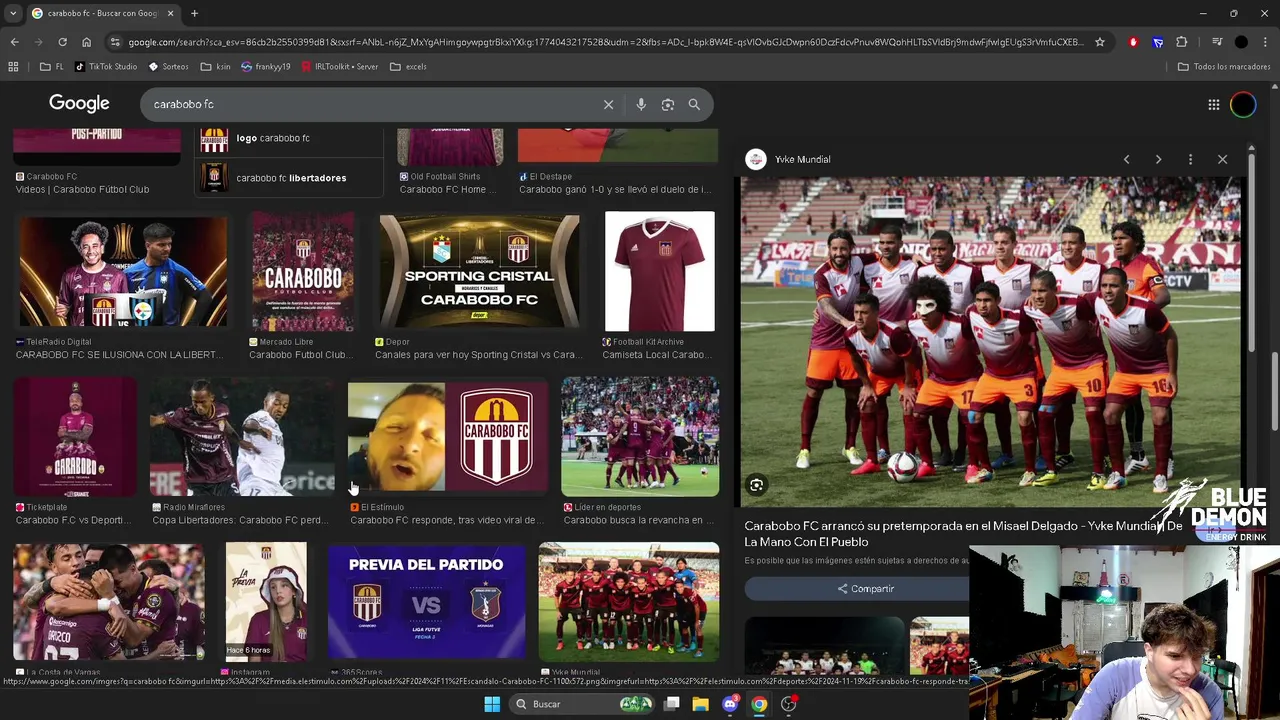Image resolution: width=1280 pixels, height=720 pixels.
Task: Open the Mercado Libre Carabobo poster thumbnail
Action: point(303,272)
